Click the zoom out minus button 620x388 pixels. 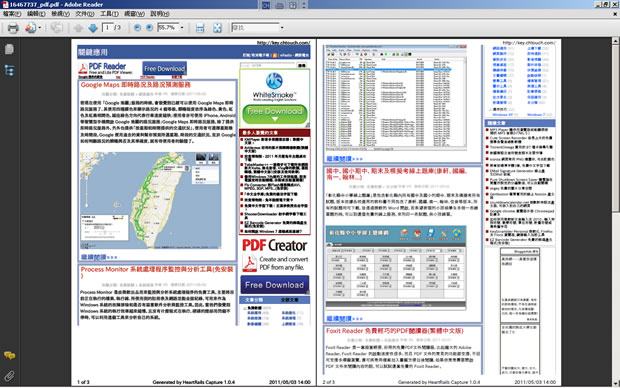pos(137,28)
